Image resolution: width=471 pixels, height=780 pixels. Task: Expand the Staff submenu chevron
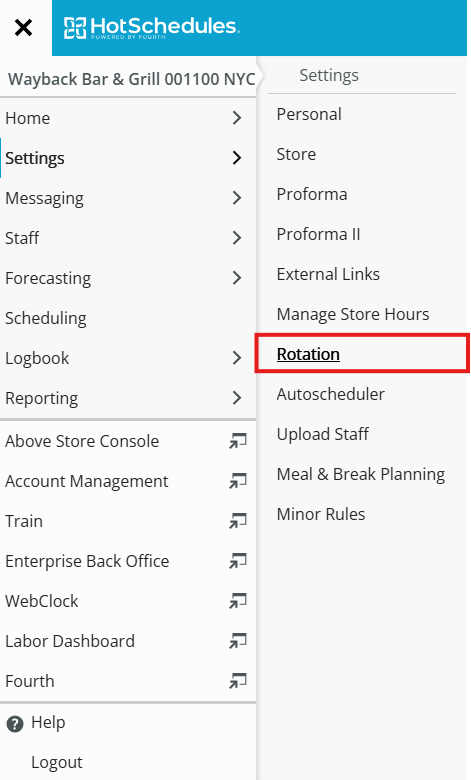pyautogui.click(x=237, y=238)
